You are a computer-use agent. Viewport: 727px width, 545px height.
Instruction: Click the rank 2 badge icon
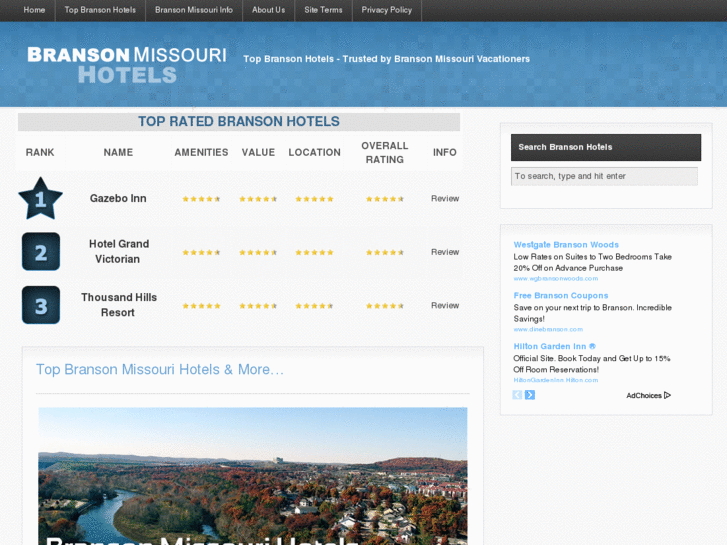point(41,251)
